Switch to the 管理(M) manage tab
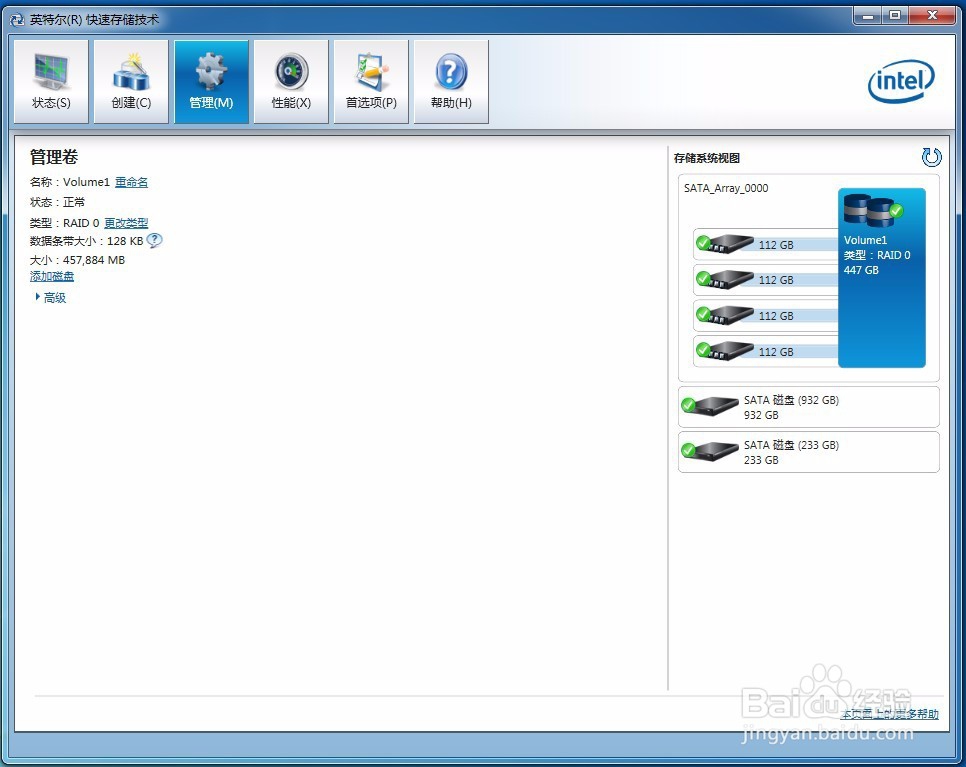 click(211, 82)
